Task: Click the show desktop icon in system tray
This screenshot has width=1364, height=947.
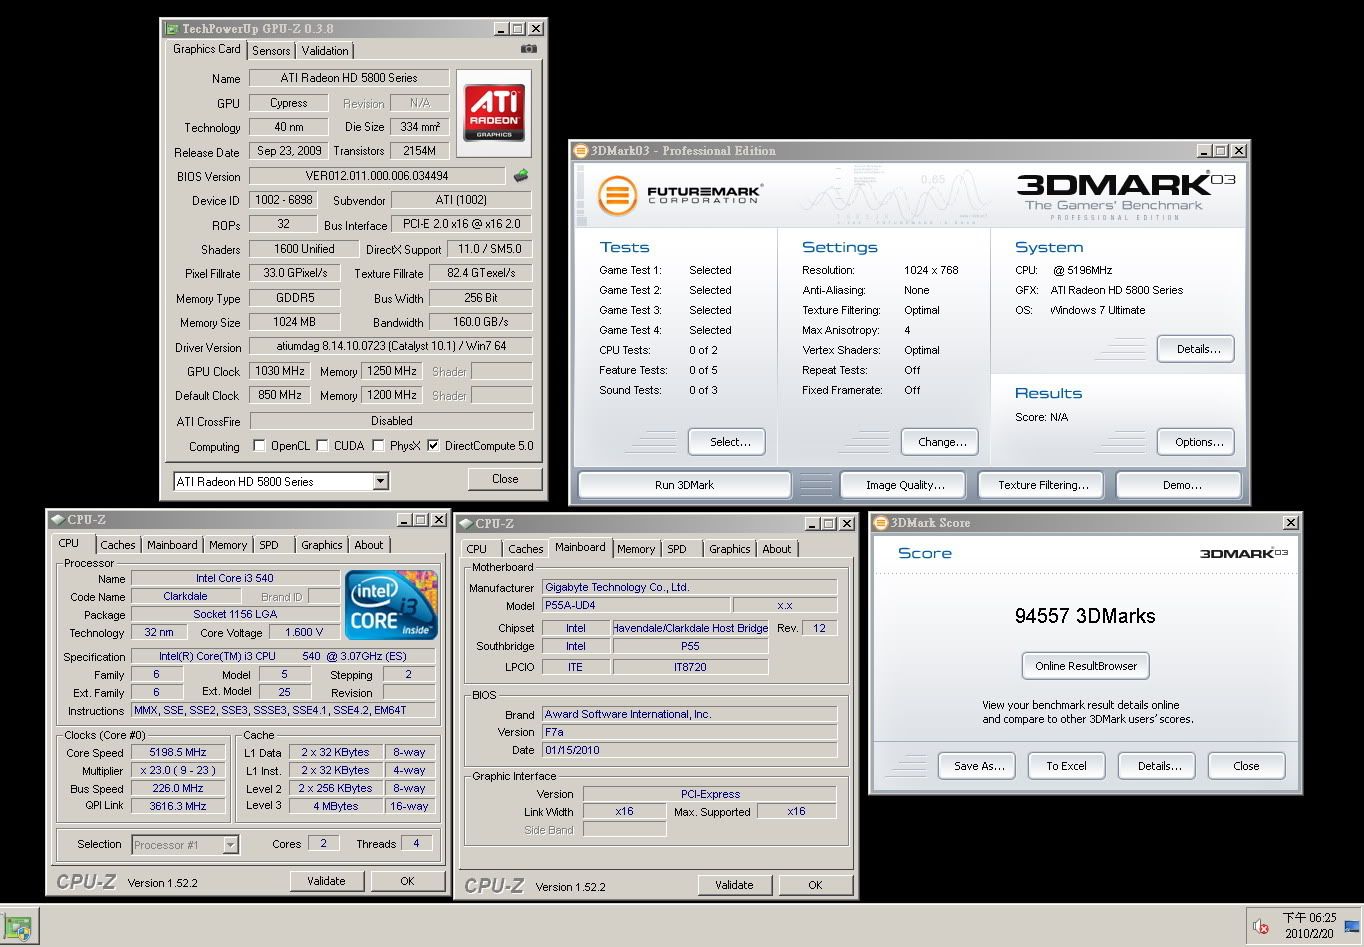Action: click(x=1352, y=926)
